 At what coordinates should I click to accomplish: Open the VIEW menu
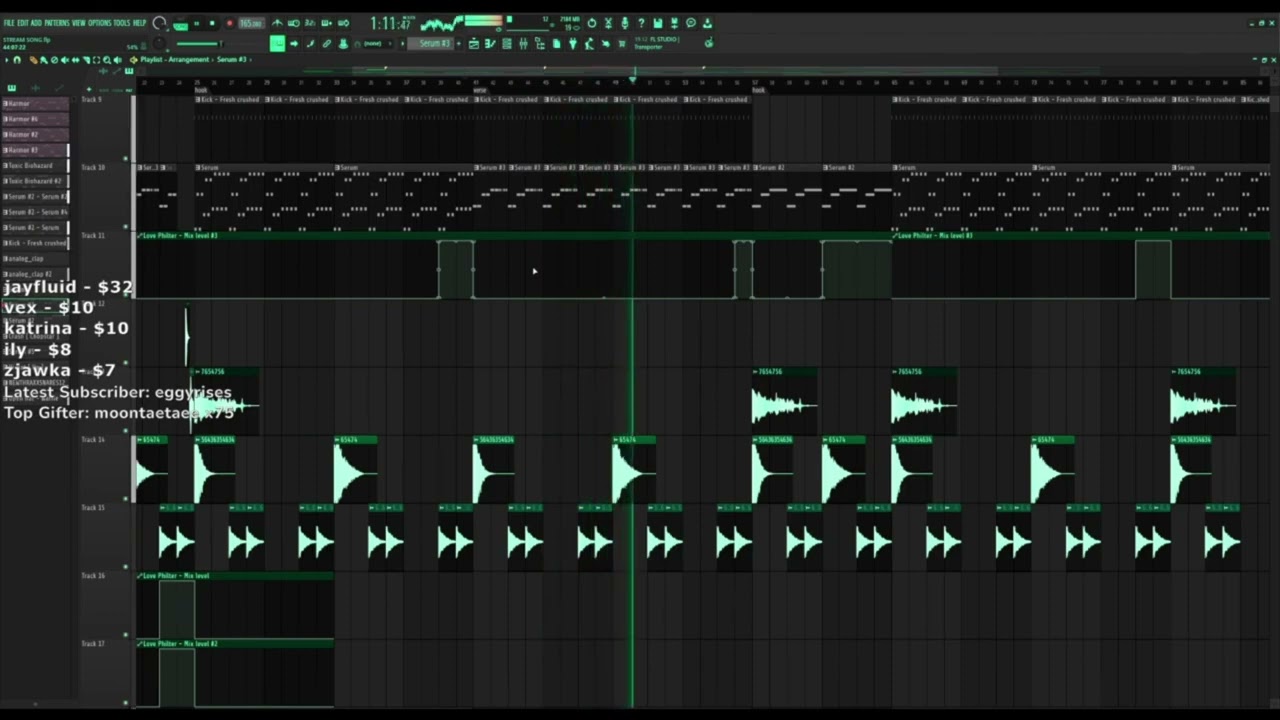pyautogui.click(x=79, y=22)
